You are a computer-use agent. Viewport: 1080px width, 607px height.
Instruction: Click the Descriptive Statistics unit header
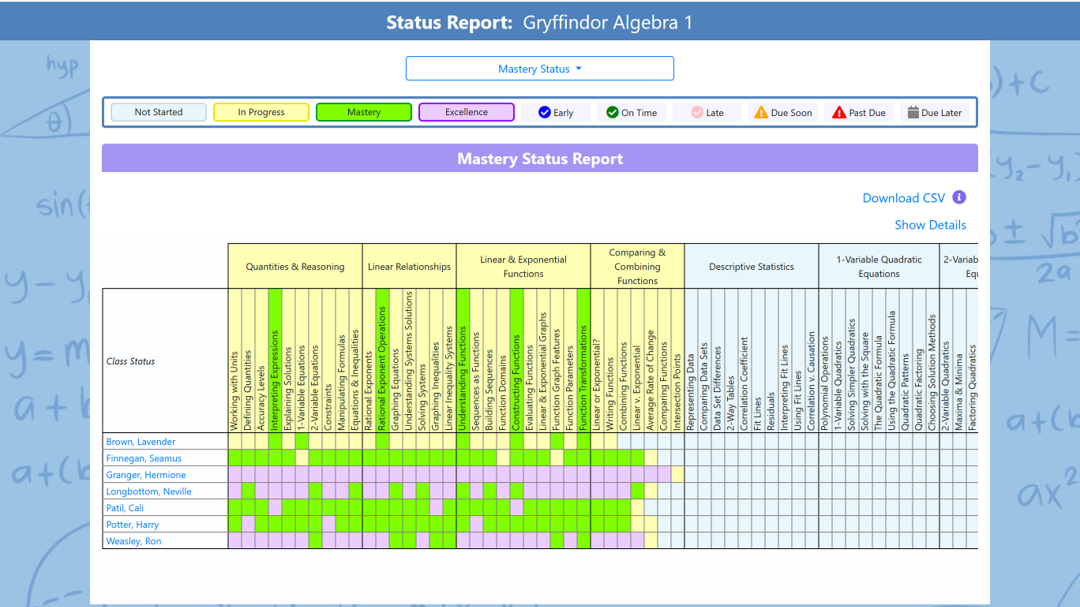751,267
